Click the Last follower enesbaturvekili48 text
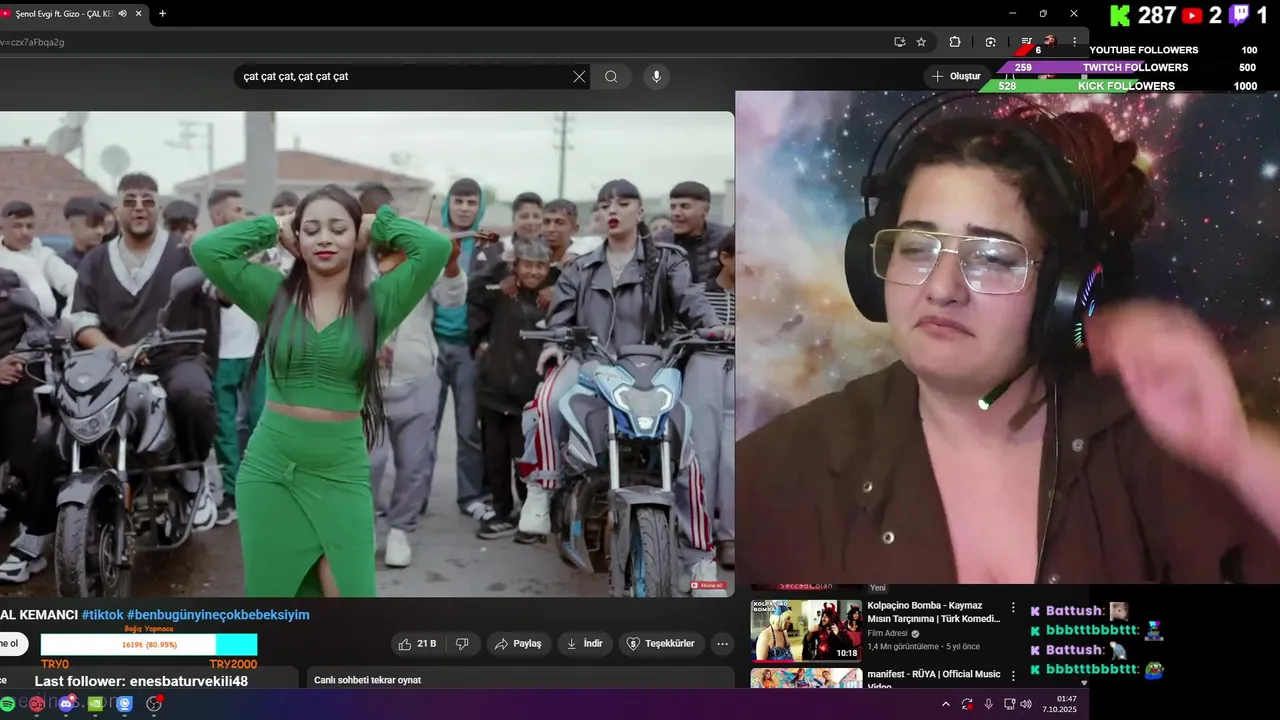Viewport: 1280px width, 720px height. point(141,681)
